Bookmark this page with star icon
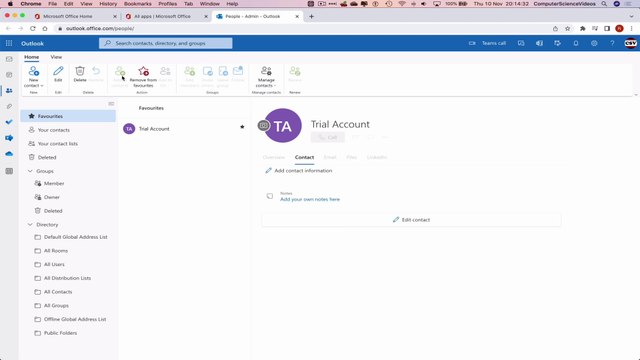Viewport: 640px width, 360px height. (x=567, y=29)
